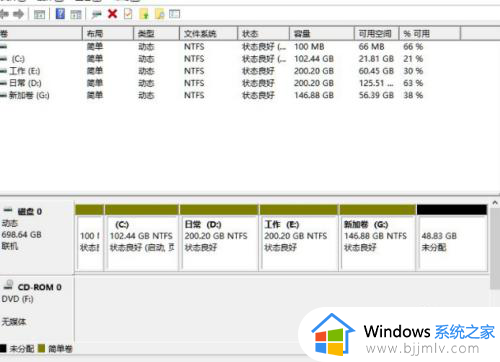Screen dimensions: 500x362
Task: Click the view settings icon at toolbar end
Action: (174, 14)
